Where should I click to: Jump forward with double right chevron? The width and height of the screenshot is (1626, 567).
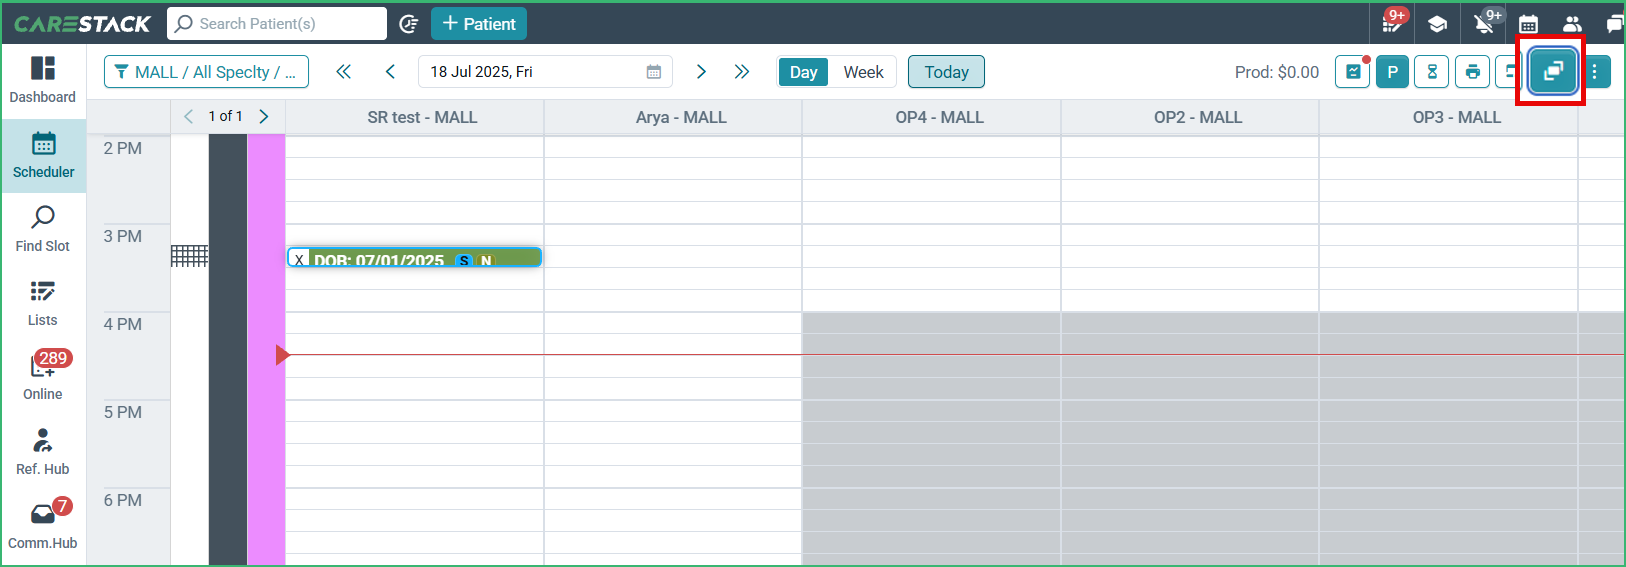tap(742, 72)
